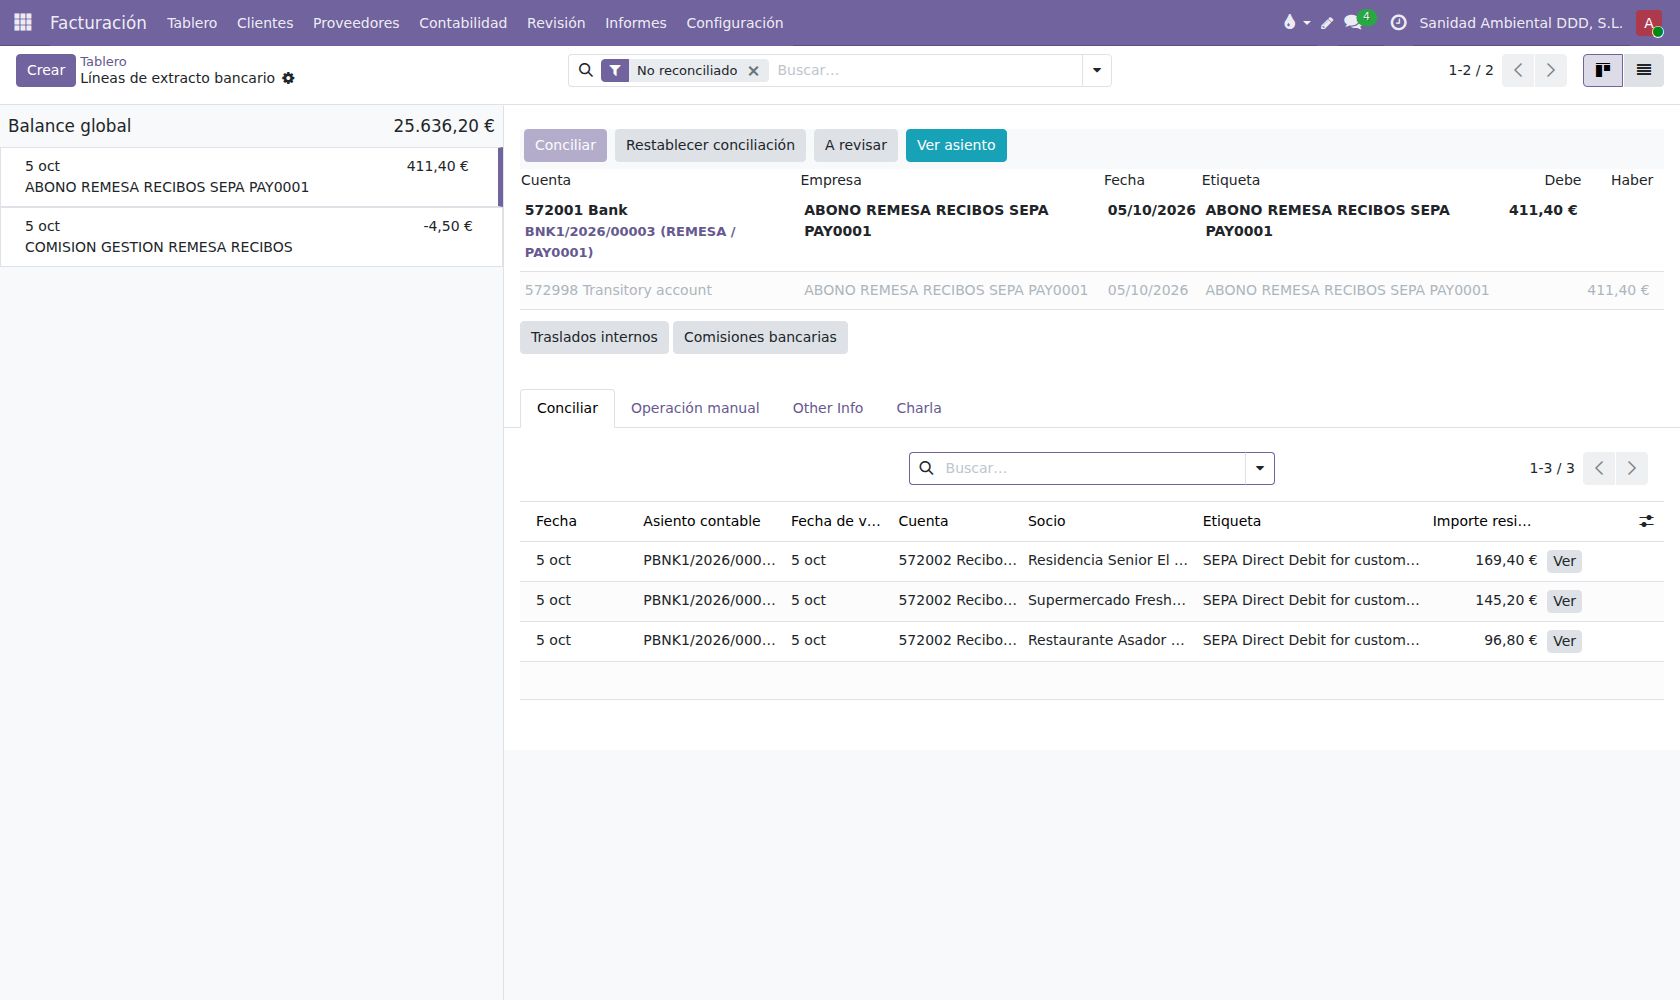Switch to the list view icon
The image size is (1680, 1000).
pos(1643,70)
